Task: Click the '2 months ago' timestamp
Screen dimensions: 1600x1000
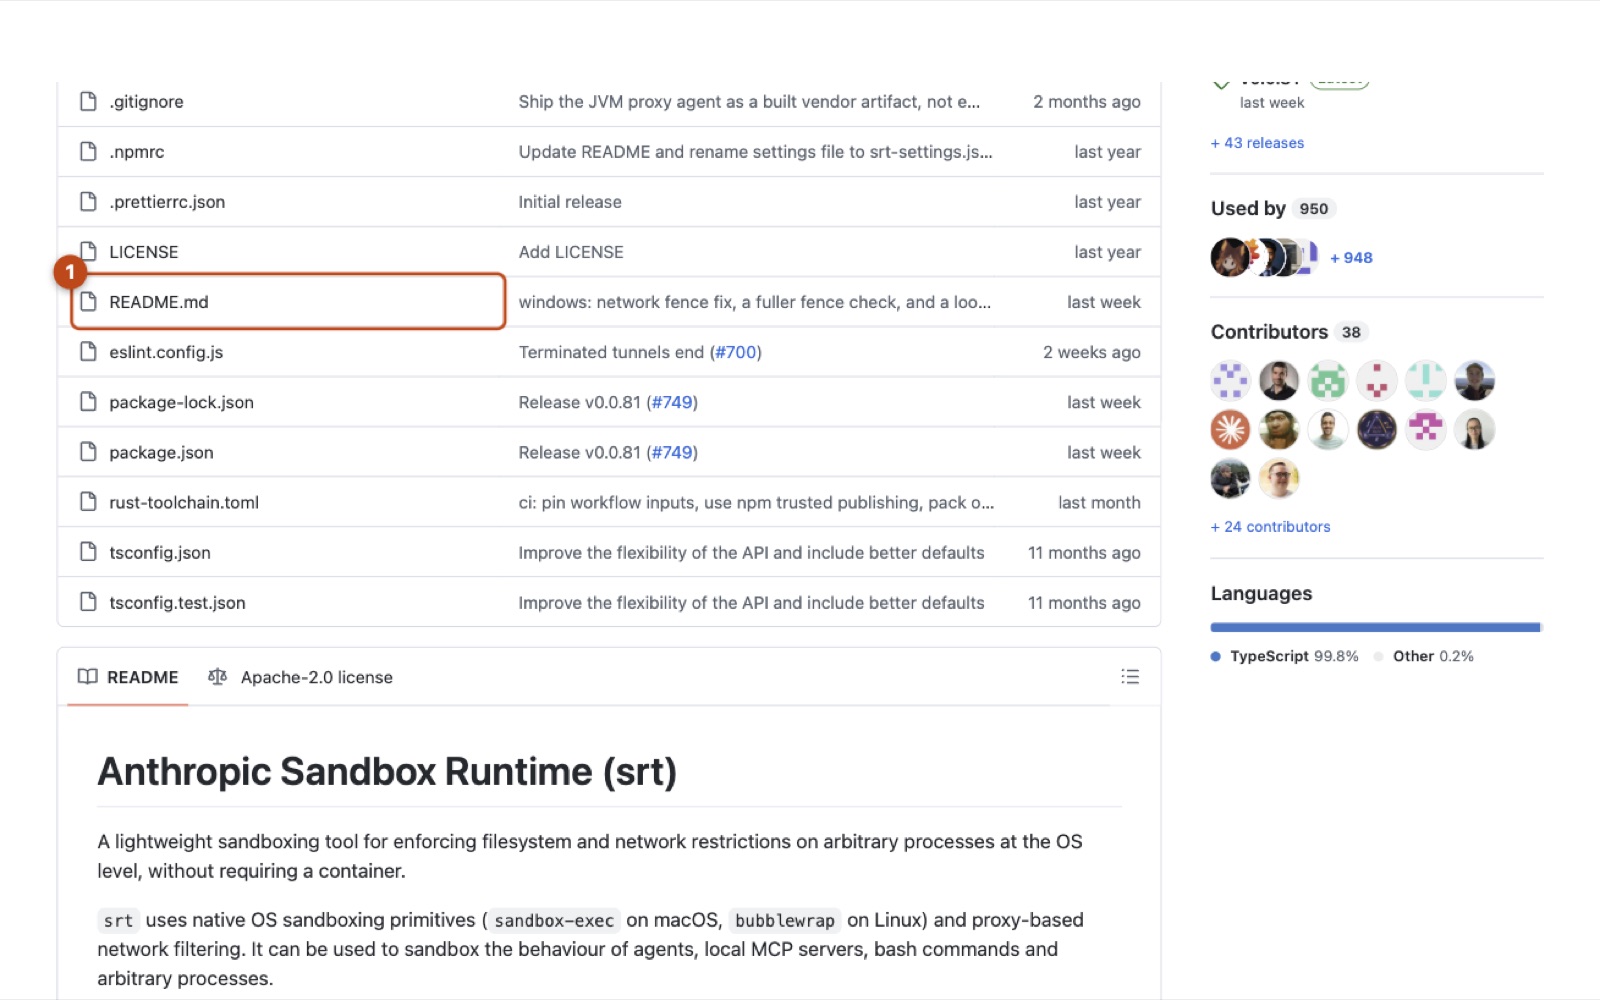Action: [1086, 102]
